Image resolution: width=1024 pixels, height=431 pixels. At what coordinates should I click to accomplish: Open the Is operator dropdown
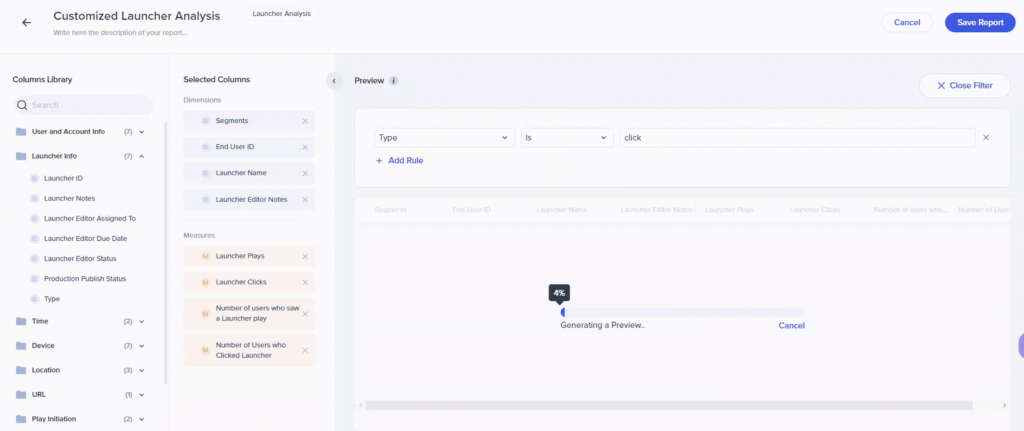pyautogui.click(x=566, y=138)
